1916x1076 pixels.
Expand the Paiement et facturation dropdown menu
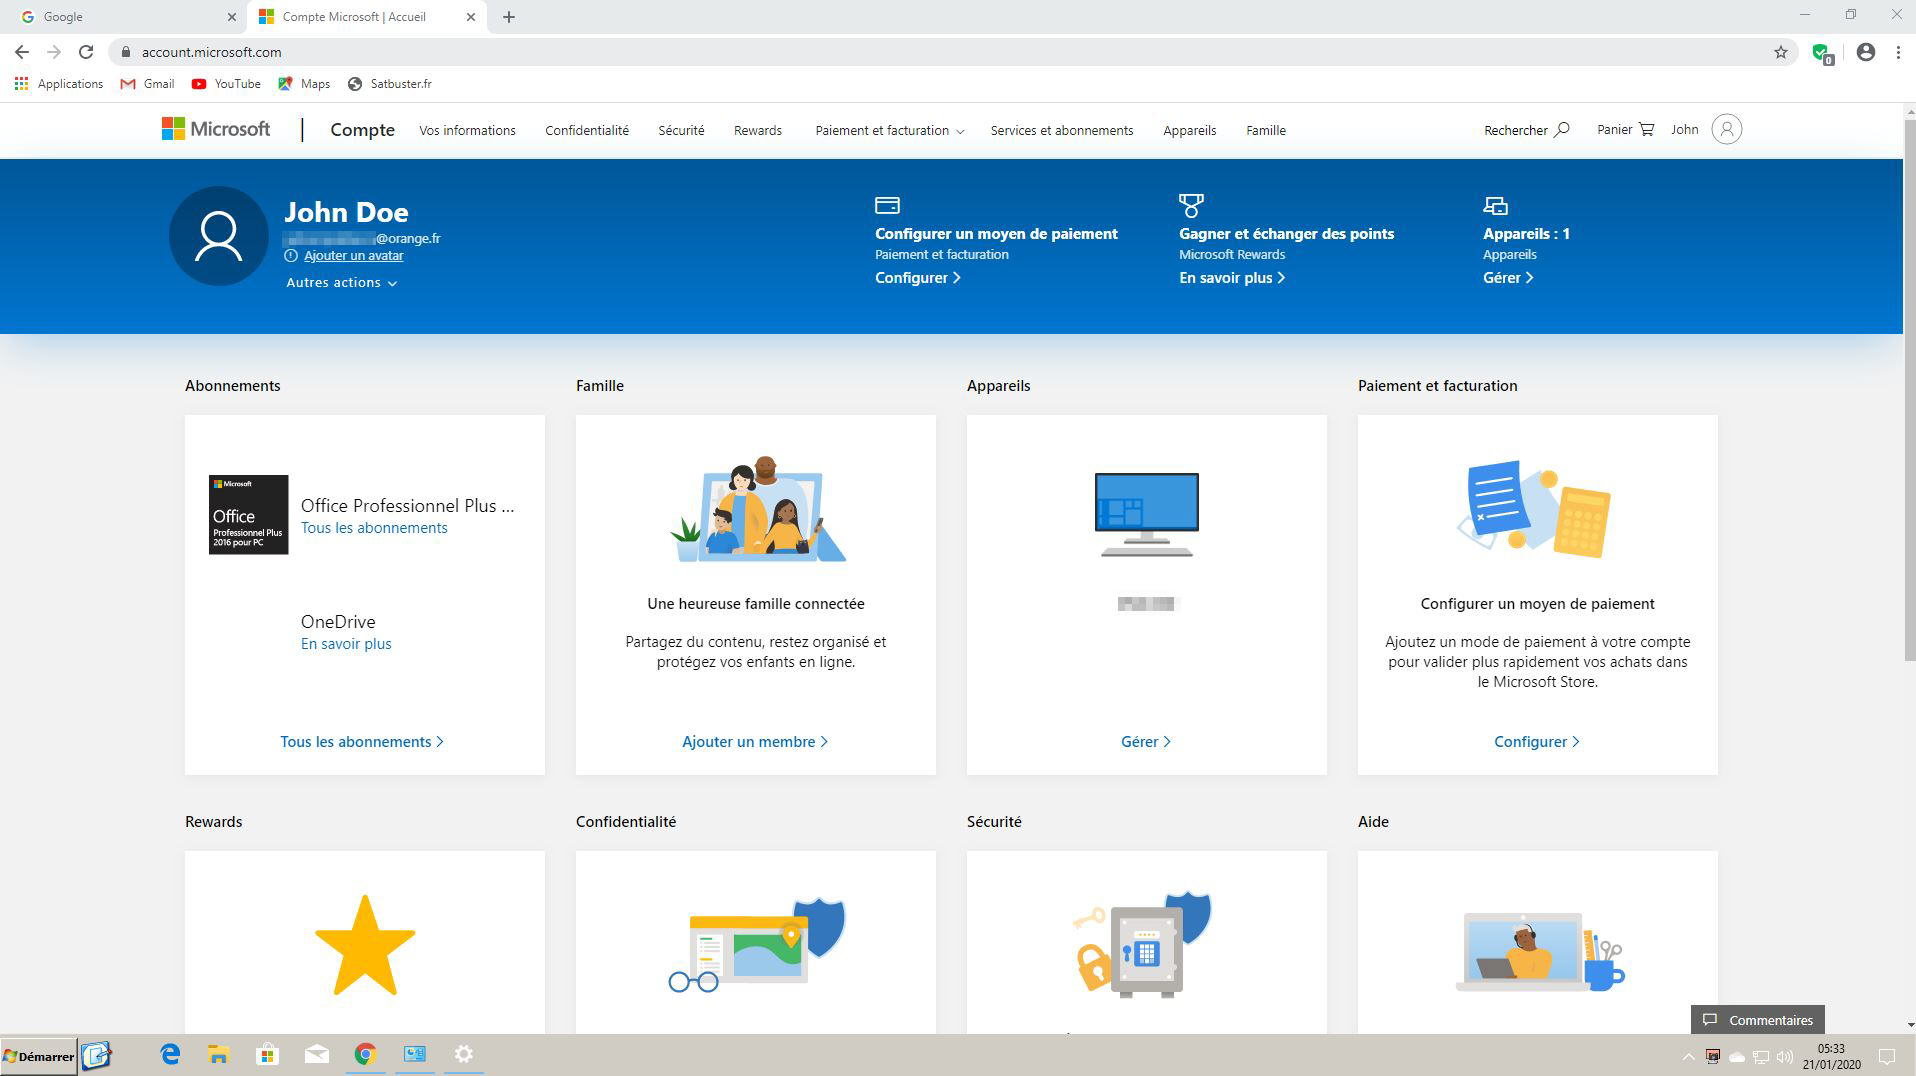click(889, 130)
